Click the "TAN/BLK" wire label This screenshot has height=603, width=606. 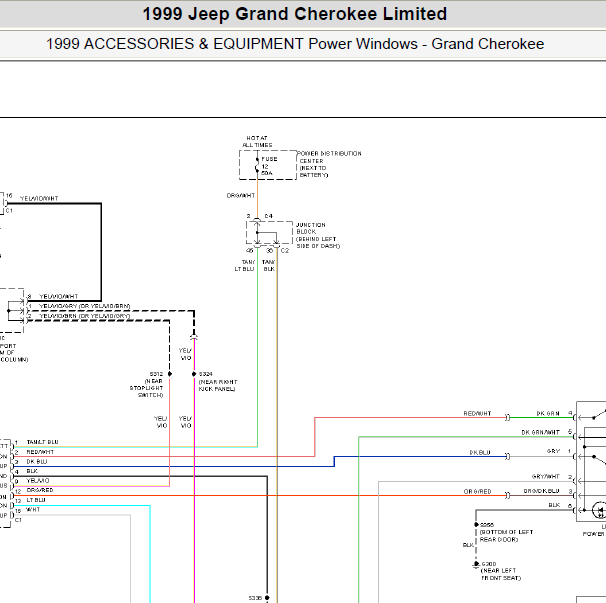269,266
